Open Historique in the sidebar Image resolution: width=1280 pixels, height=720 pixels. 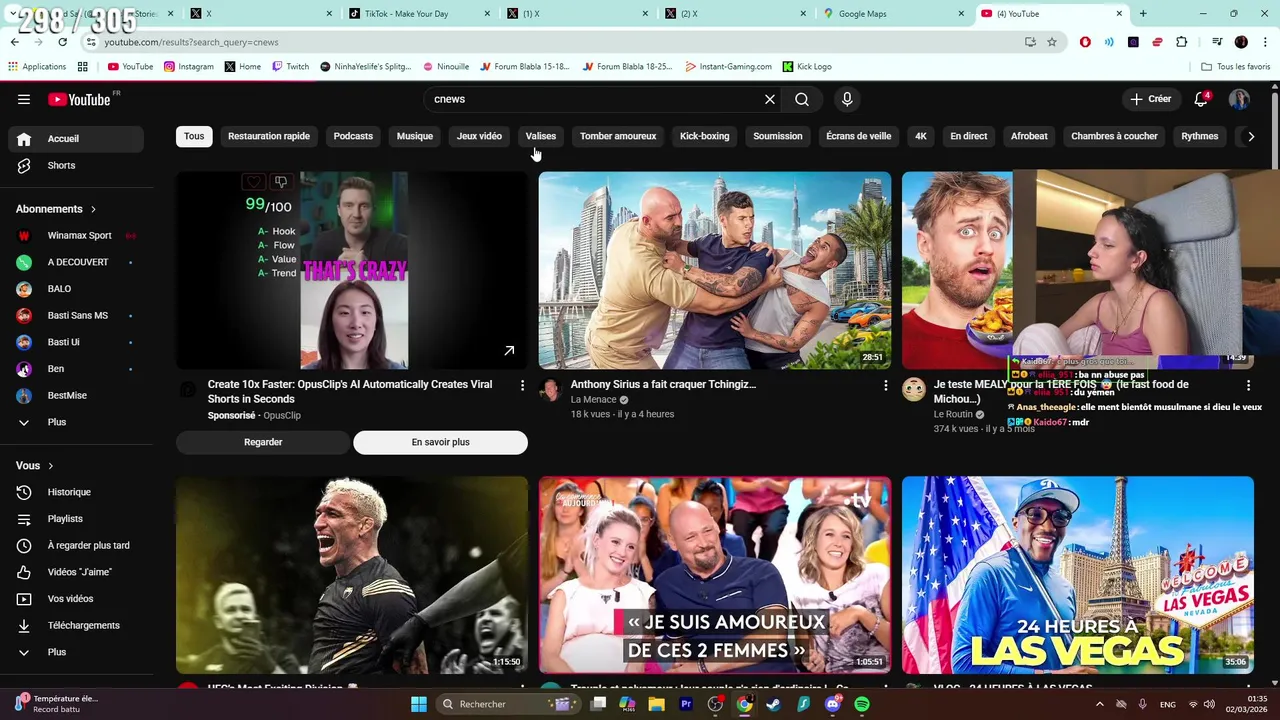click(x=76, y=492)
